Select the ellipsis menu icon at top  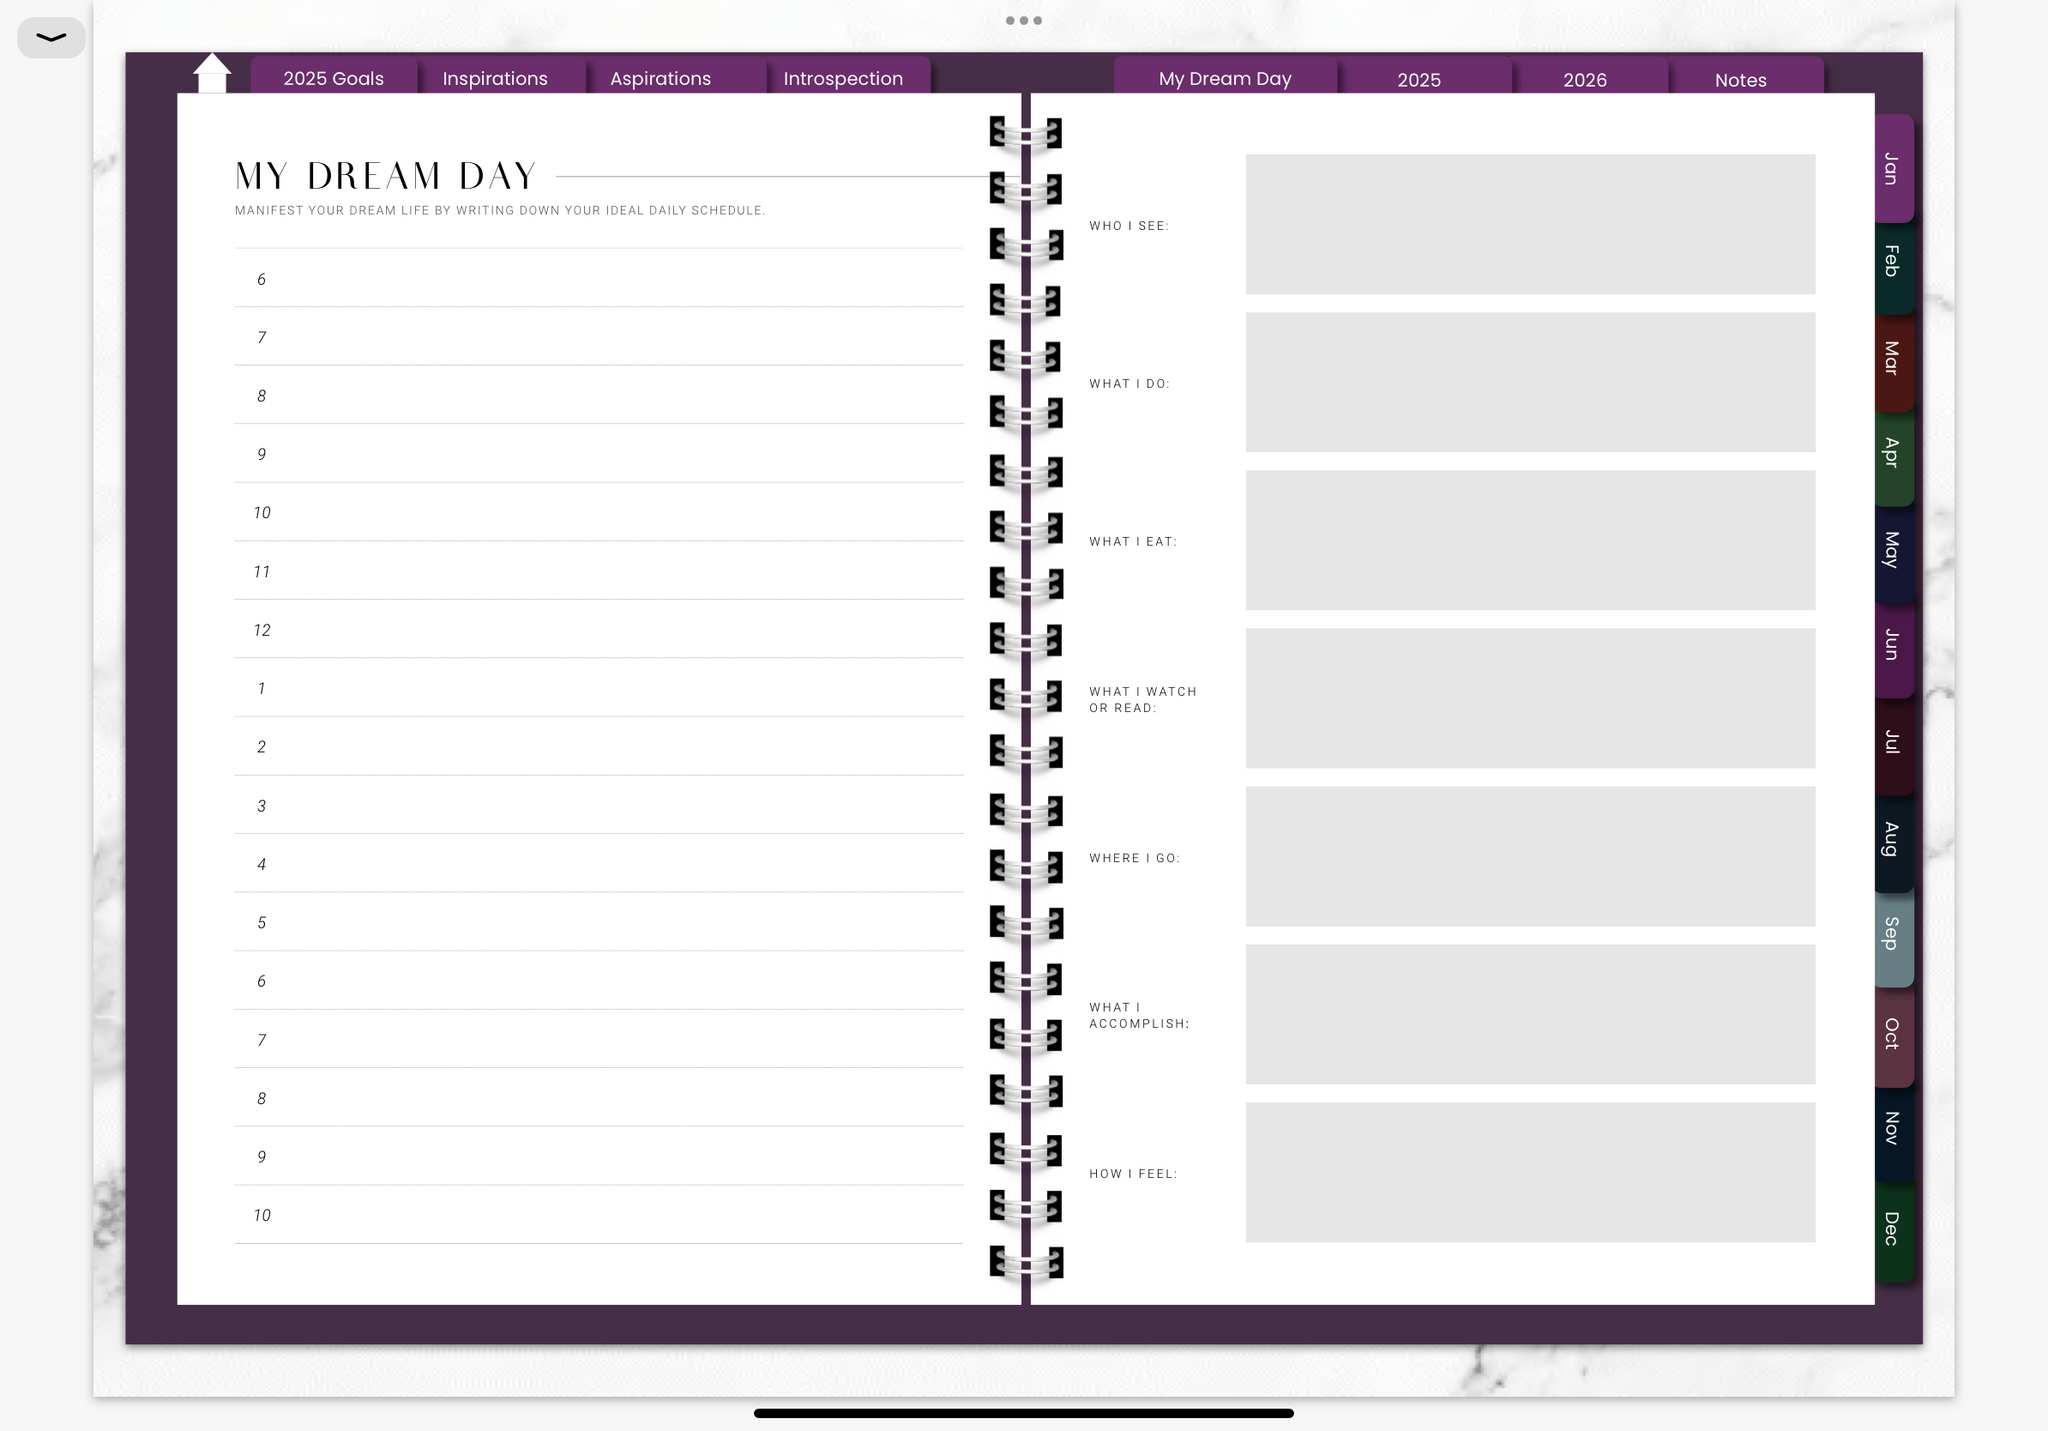(1022, 19)
